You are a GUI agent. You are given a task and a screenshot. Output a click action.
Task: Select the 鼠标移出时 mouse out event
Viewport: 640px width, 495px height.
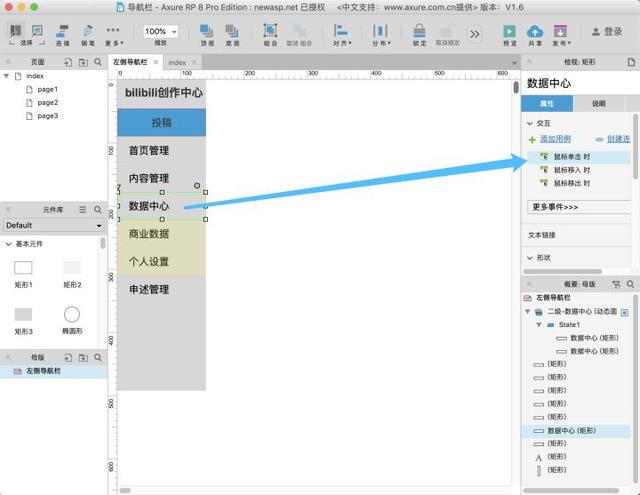click(x=571, y=183)
